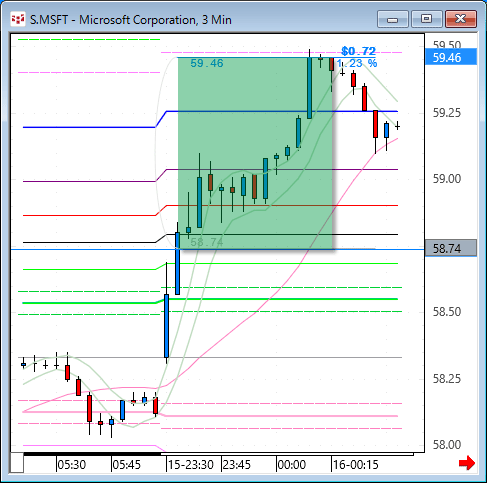Click the black scrollbar strip above time axis

tap(92, 454)
